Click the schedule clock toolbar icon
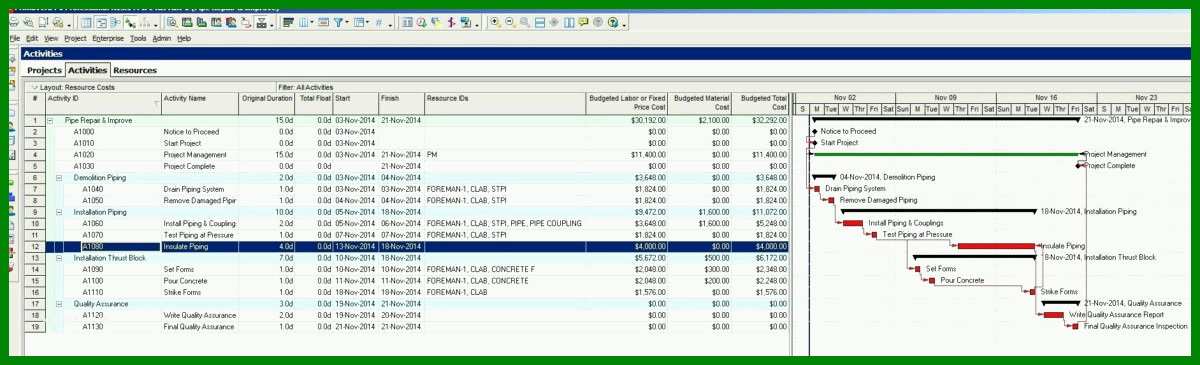 [x=421, y=21]
